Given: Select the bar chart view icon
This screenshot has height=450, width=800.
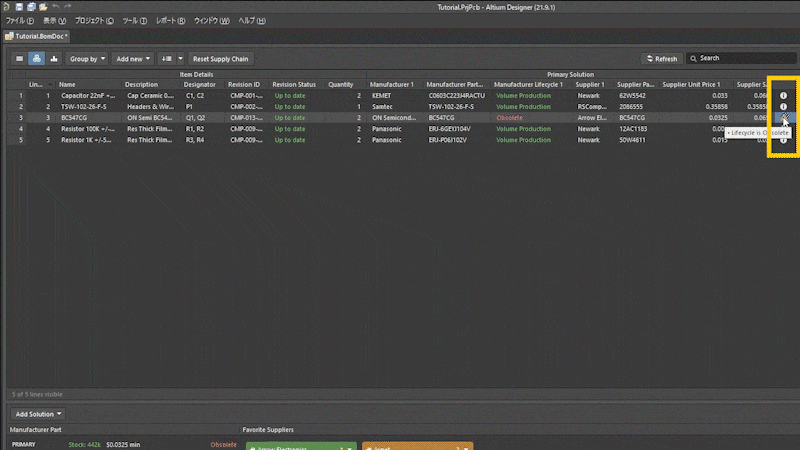Looking at the screenshot, I should tap(54, 59).
